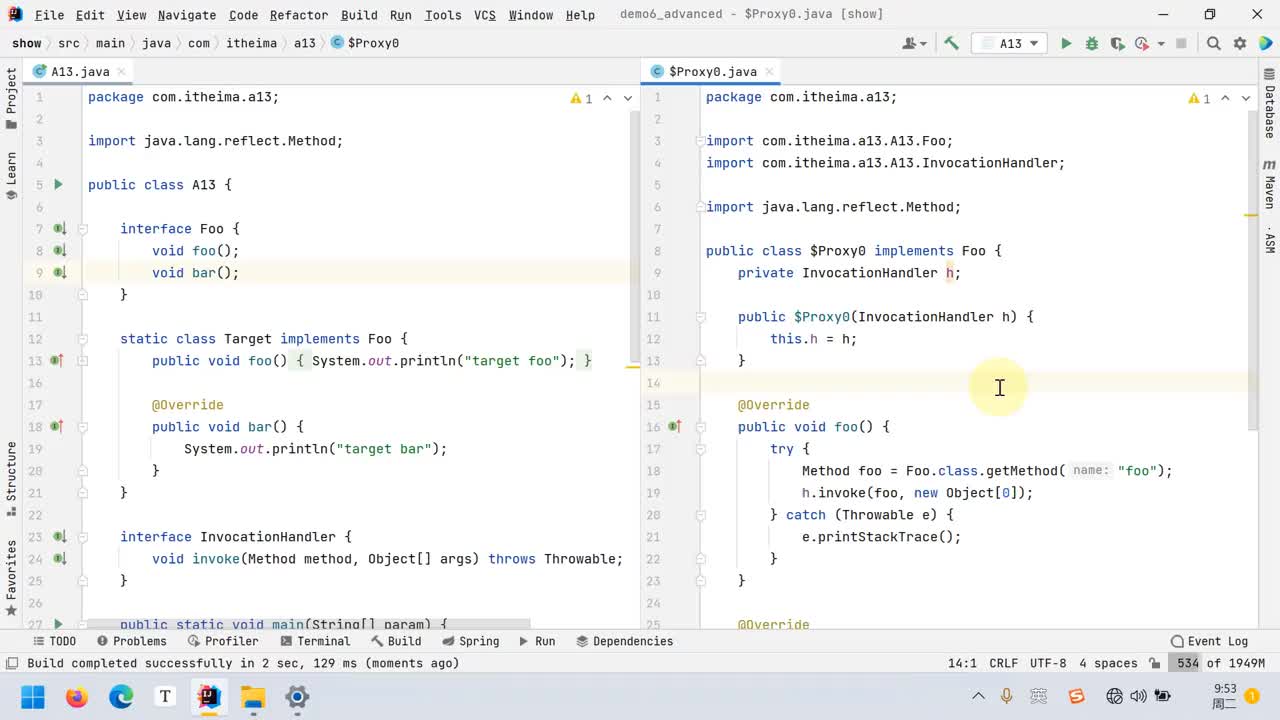Toggle the Learn tool window

pyautogui.click(x=11, y=175)
